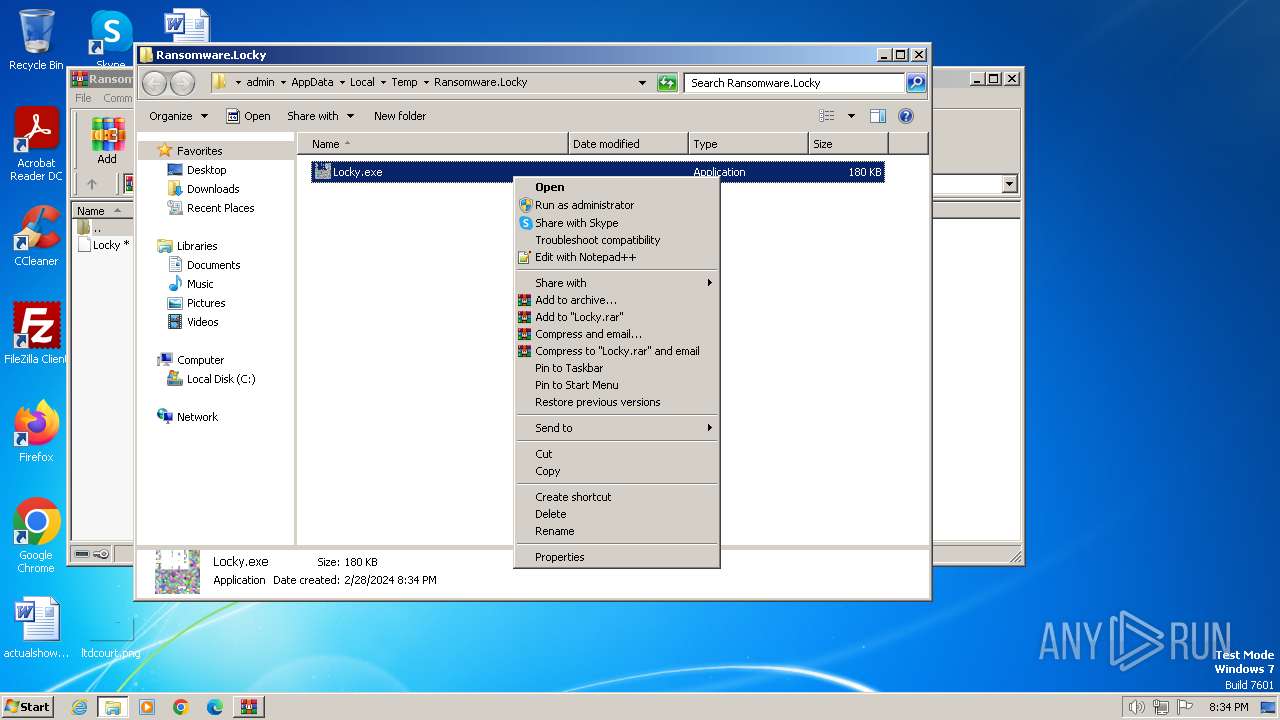This screenshot has height=720, width=1280.
Task: Click AppData breadcrumb in address bar
Action: tap(312, 83)
